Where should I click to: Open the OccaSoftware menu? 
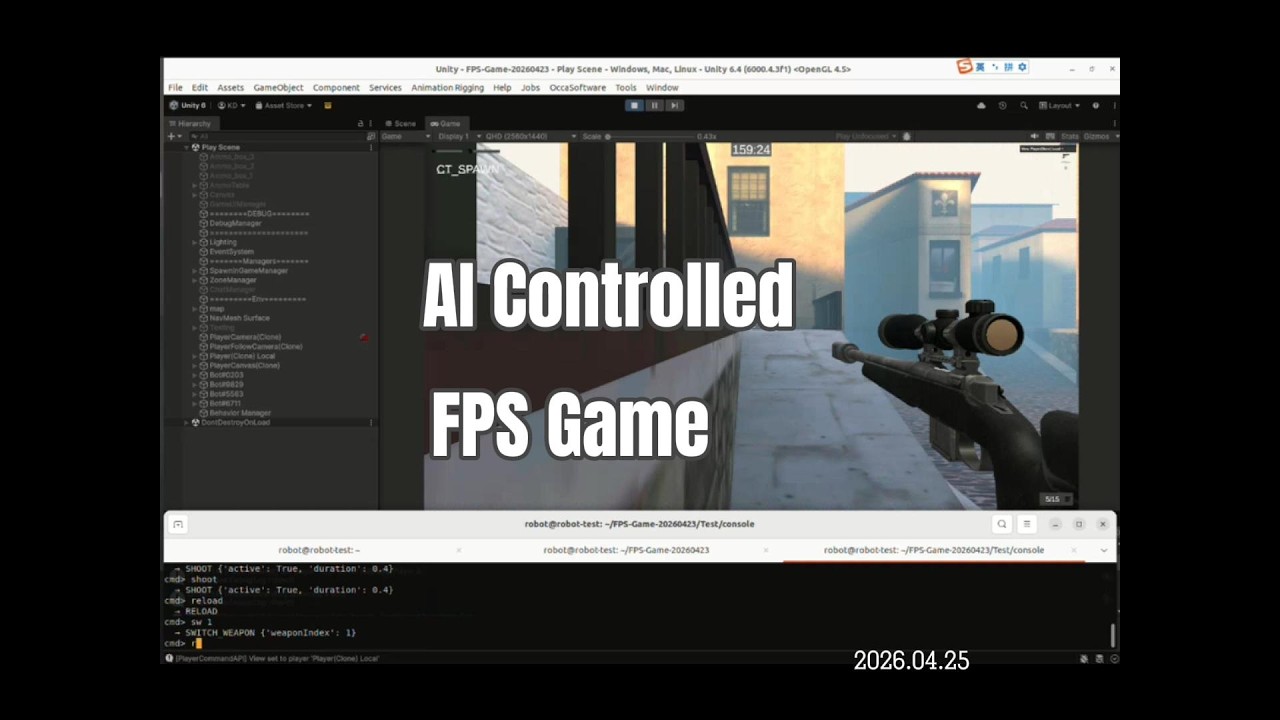[x=577, y=88]
